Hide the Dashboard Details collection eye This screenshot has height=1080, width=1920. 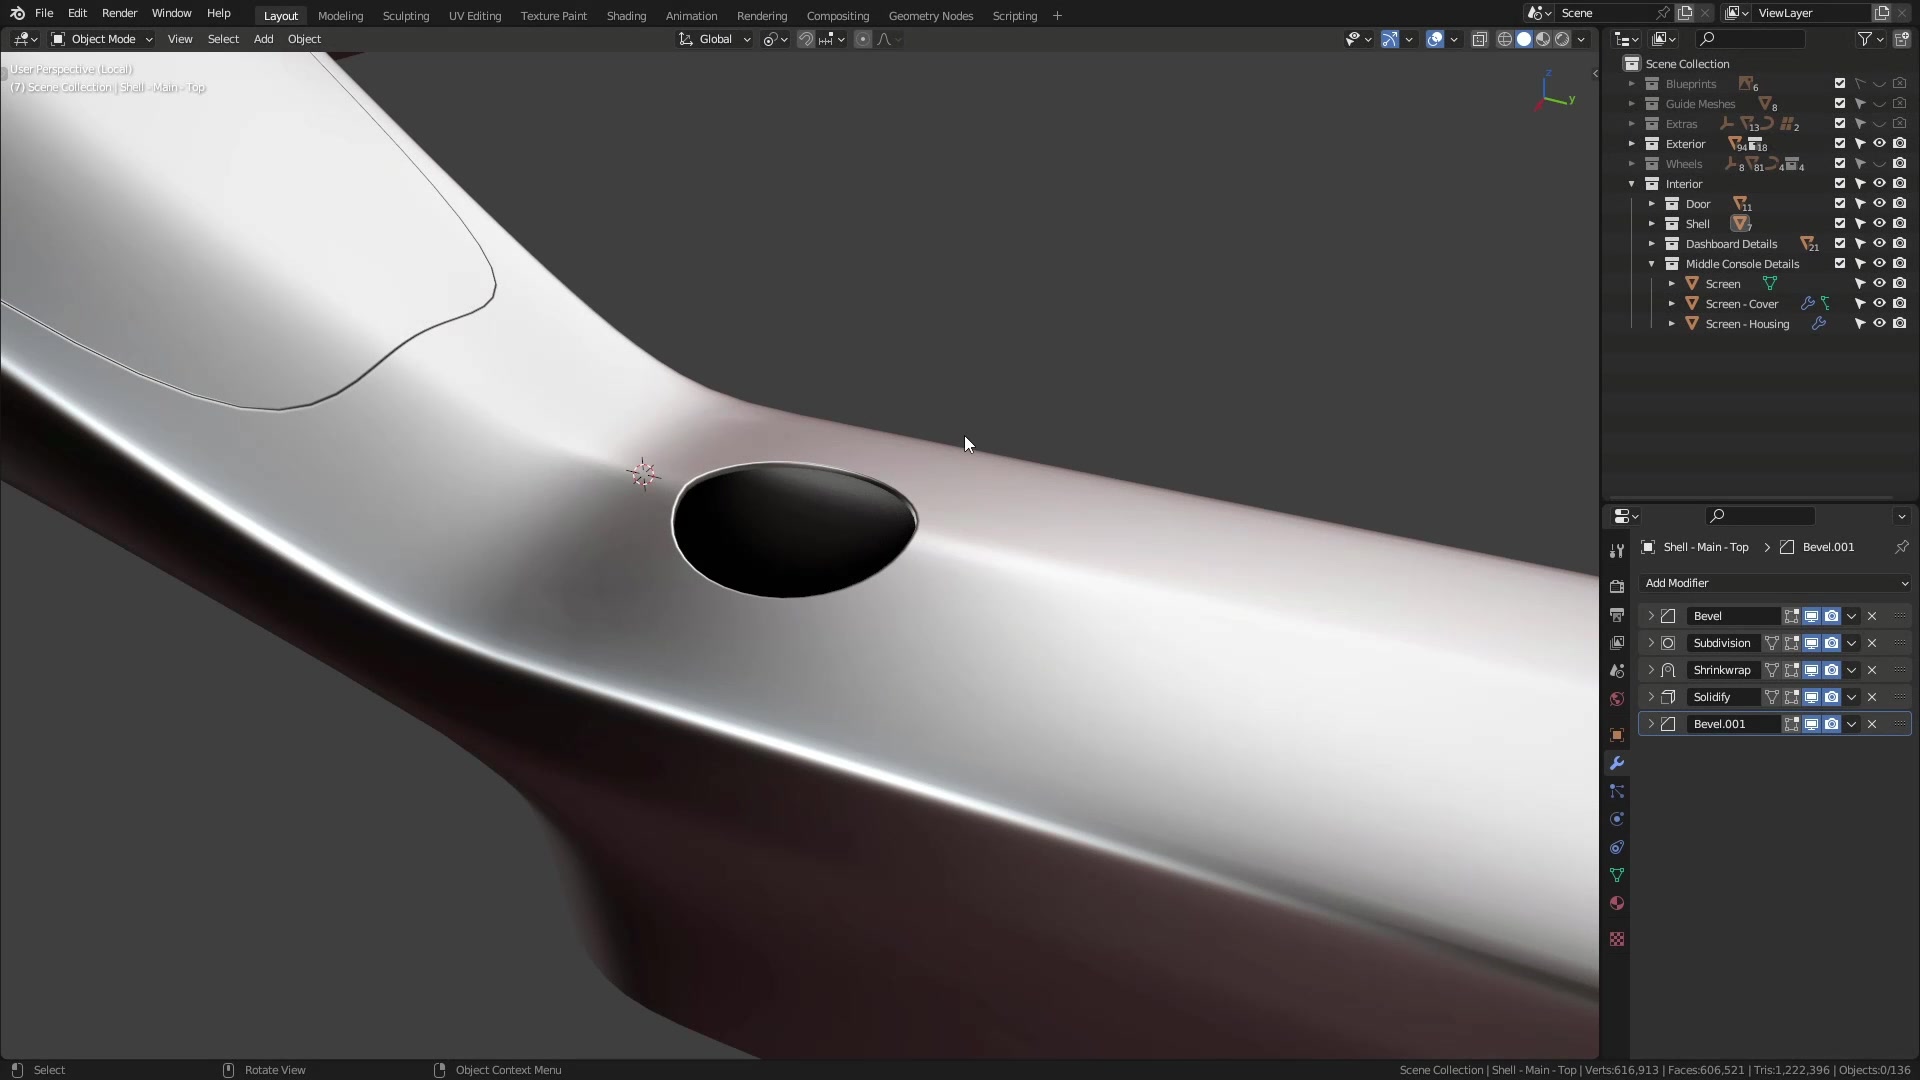pos(1879,244)
